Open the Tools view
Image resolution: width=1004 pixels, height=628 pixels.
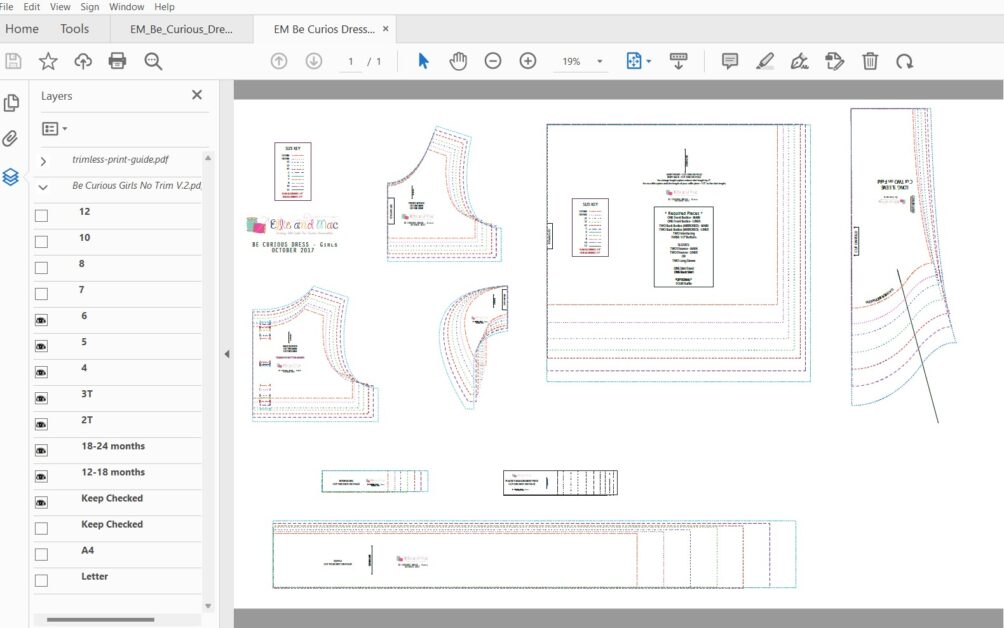[74, 29]
